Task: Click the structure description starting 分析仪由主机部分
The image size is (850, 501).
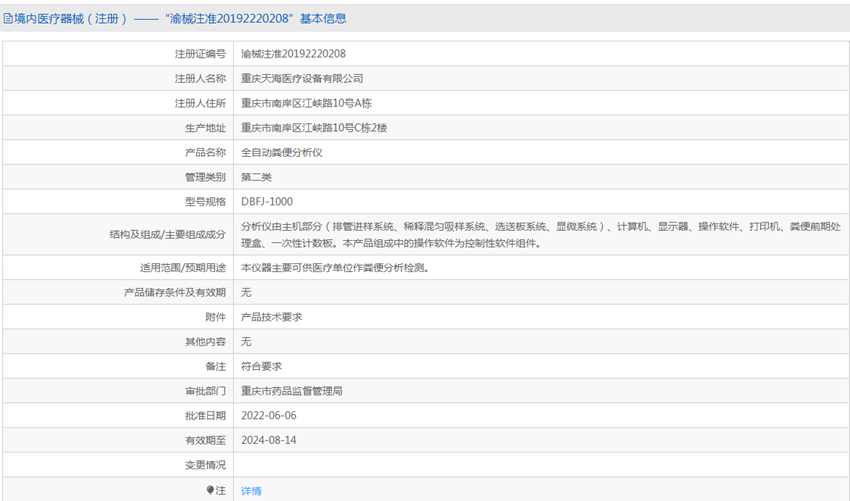Action: click(541, 235)
